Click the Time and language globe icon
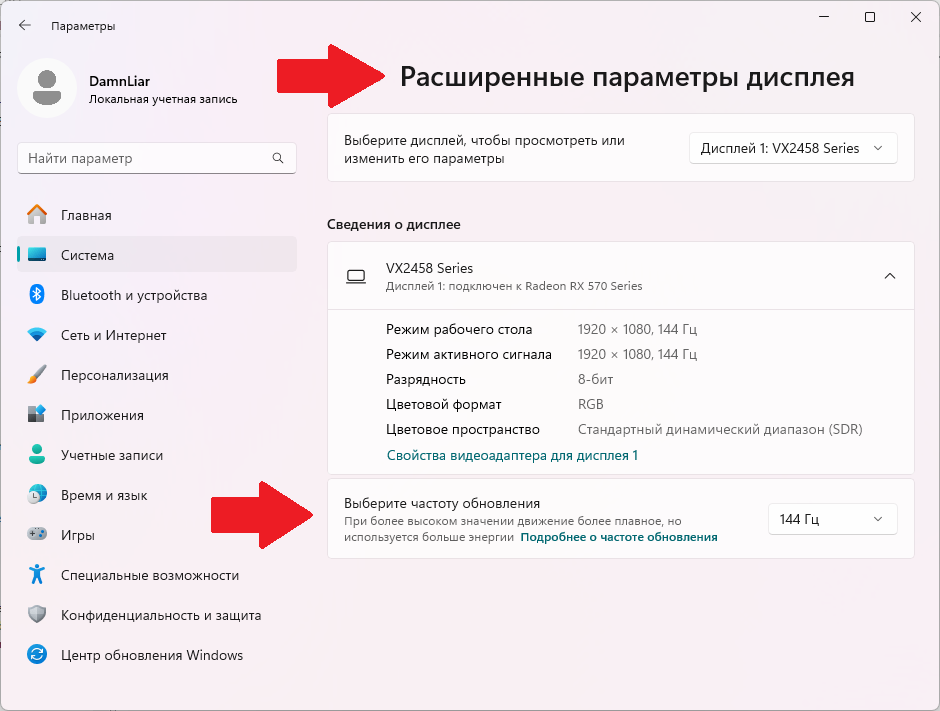Screen dimensions: 940x711 click(x=37, y=495)
